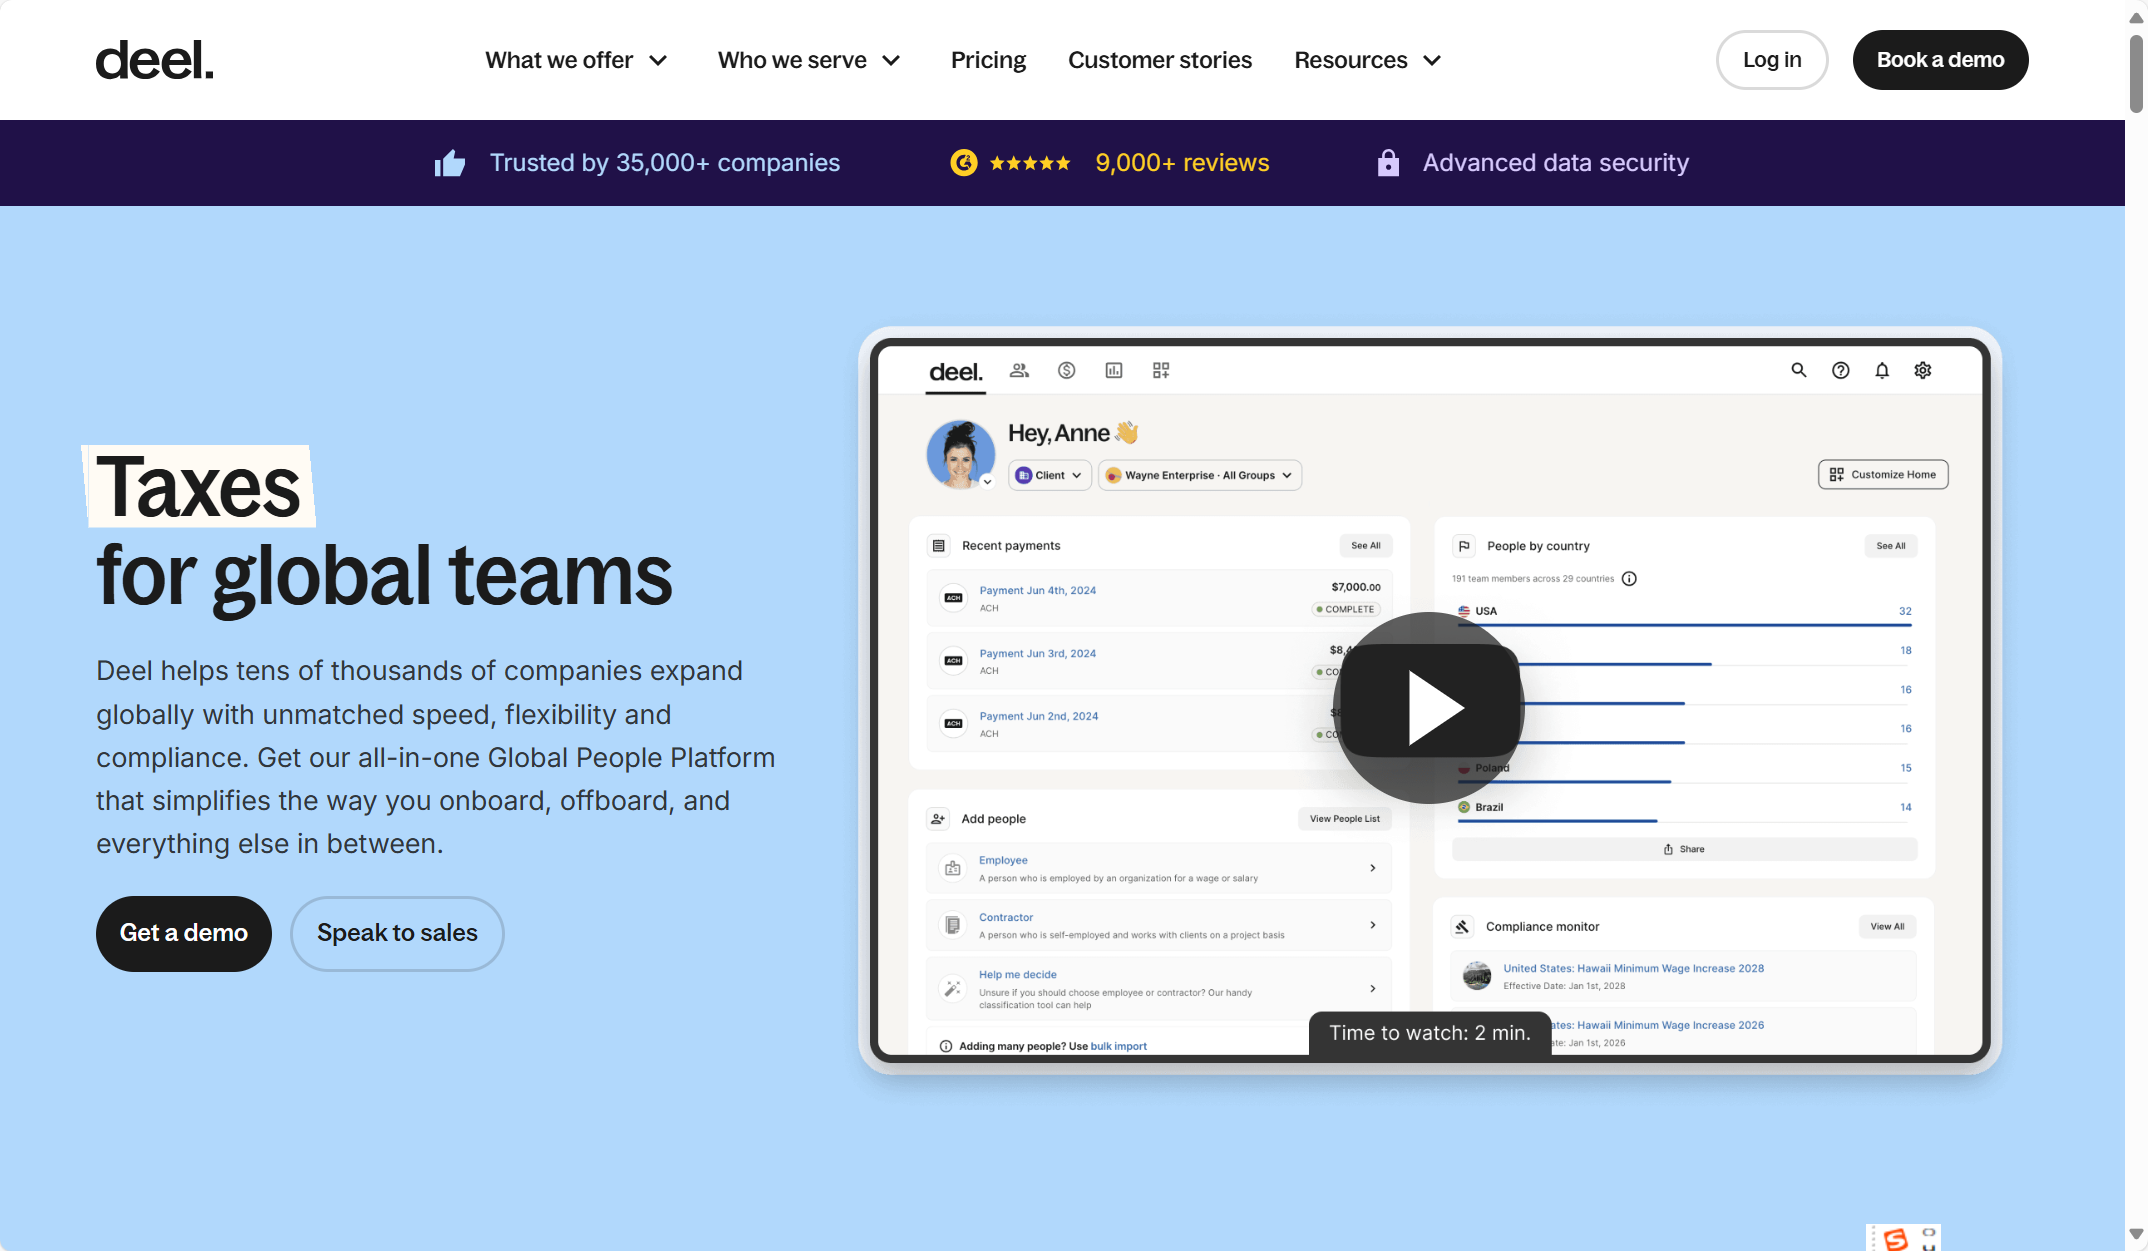The height and width of the screenshot is (1251, 2148).
Task: Click the thumbs-up trust icon
Action: 450,163
